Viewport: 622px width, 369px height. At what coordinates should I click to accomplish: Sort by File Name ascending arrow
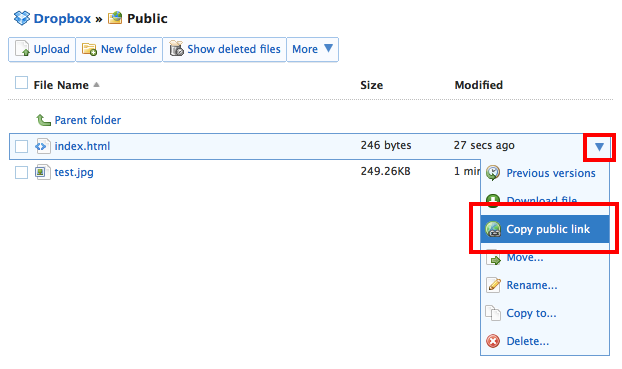click(96, 85)
